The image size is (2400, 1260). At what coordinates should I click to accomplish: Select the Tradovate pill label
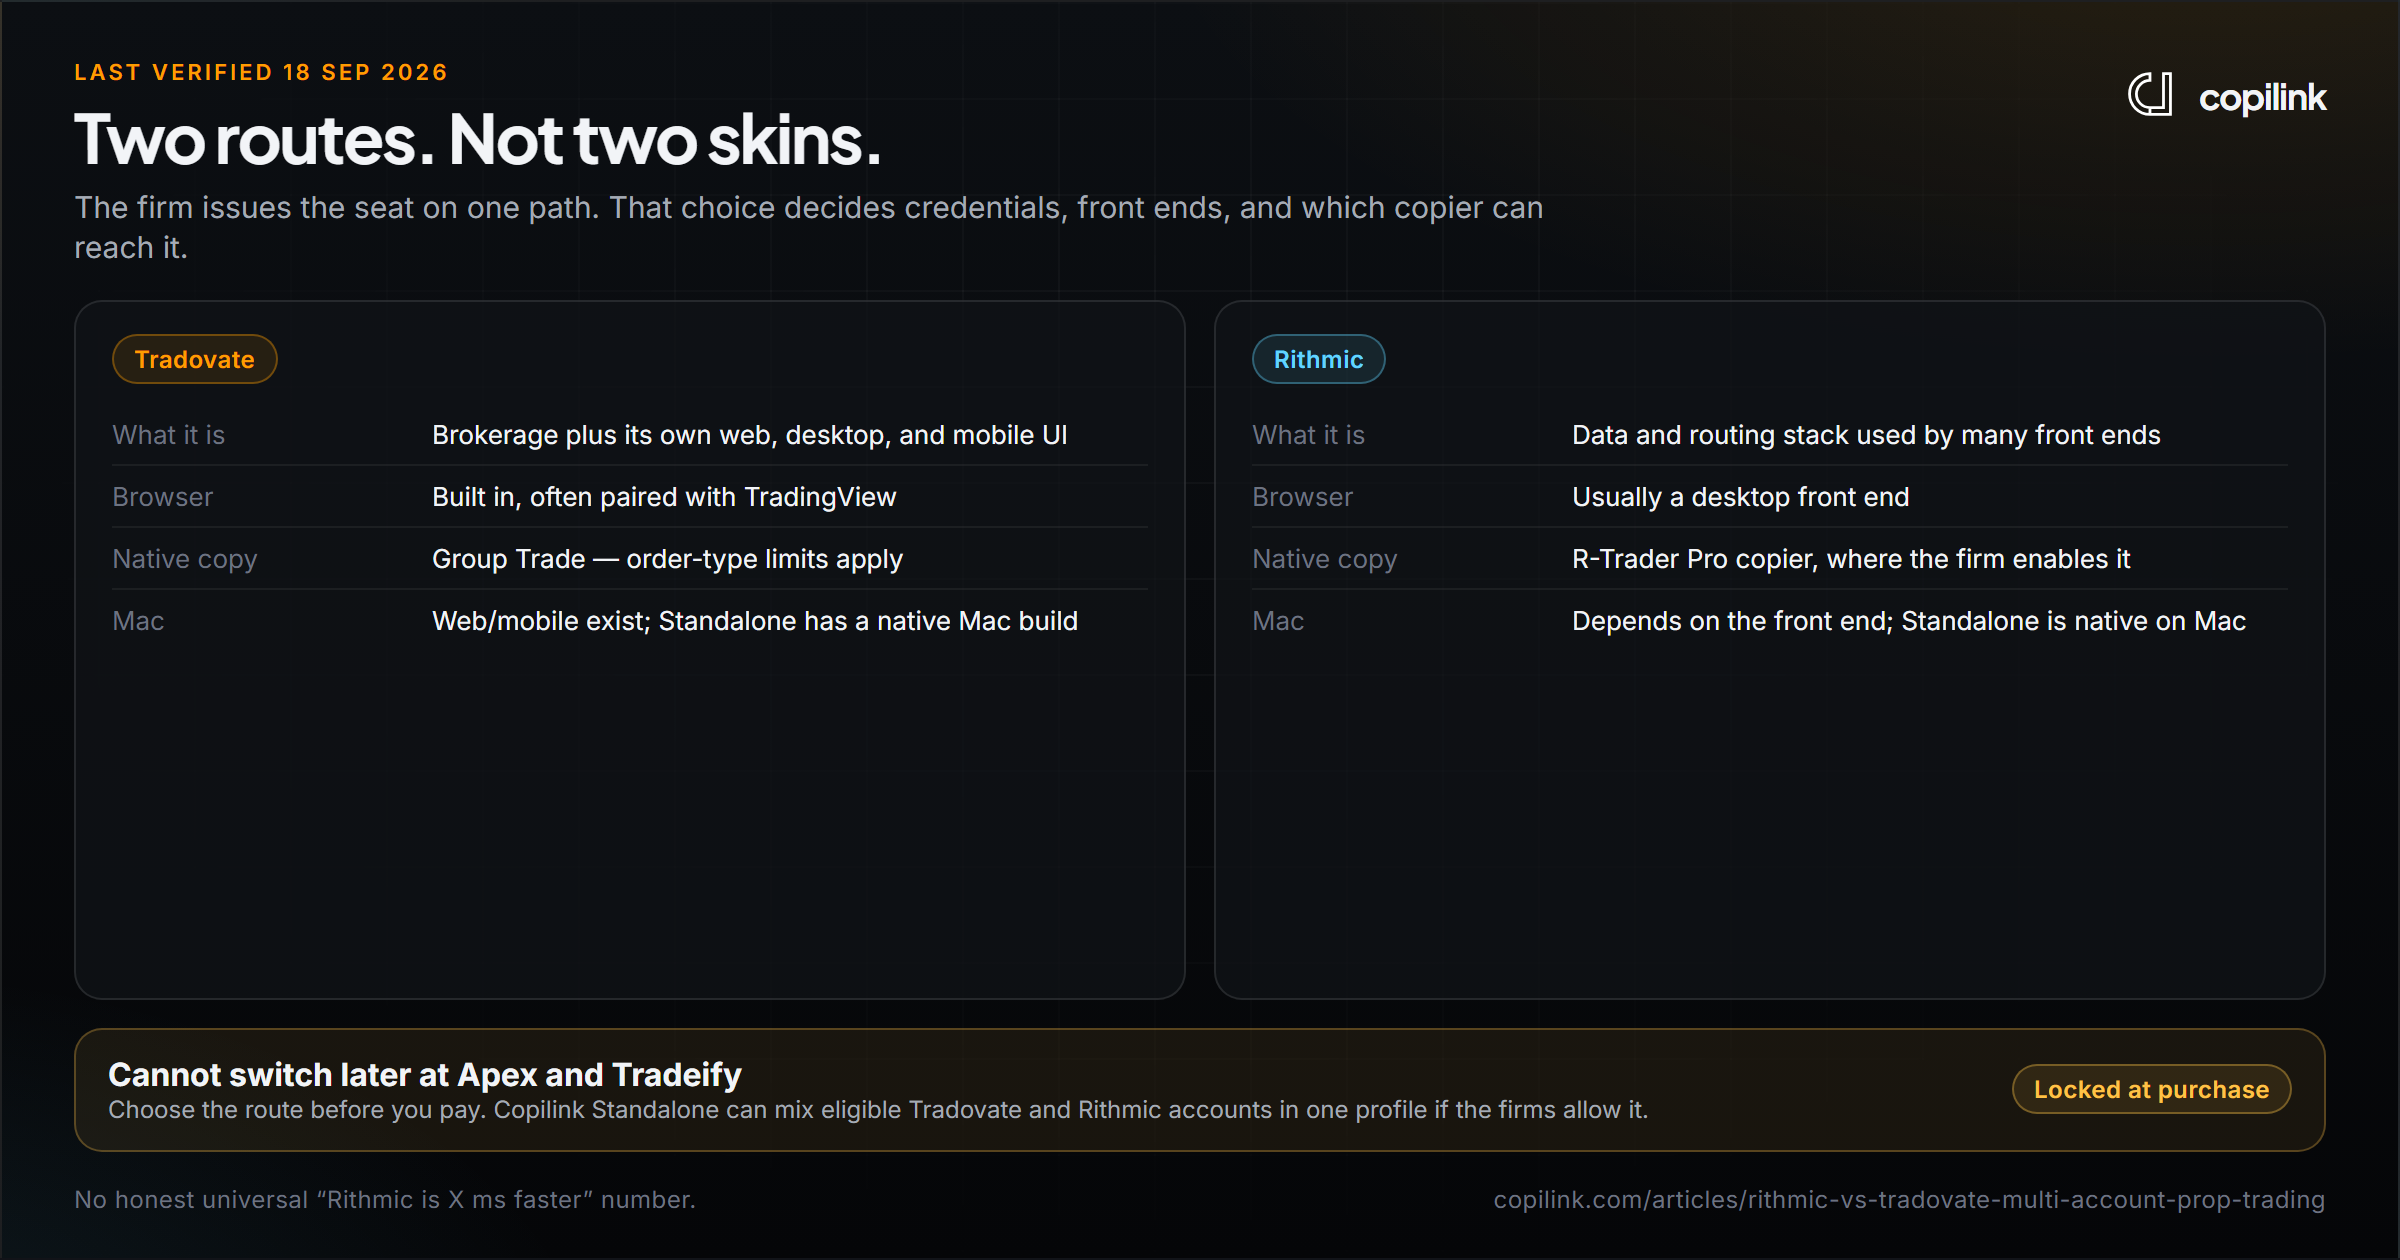(x=194, y=359)
